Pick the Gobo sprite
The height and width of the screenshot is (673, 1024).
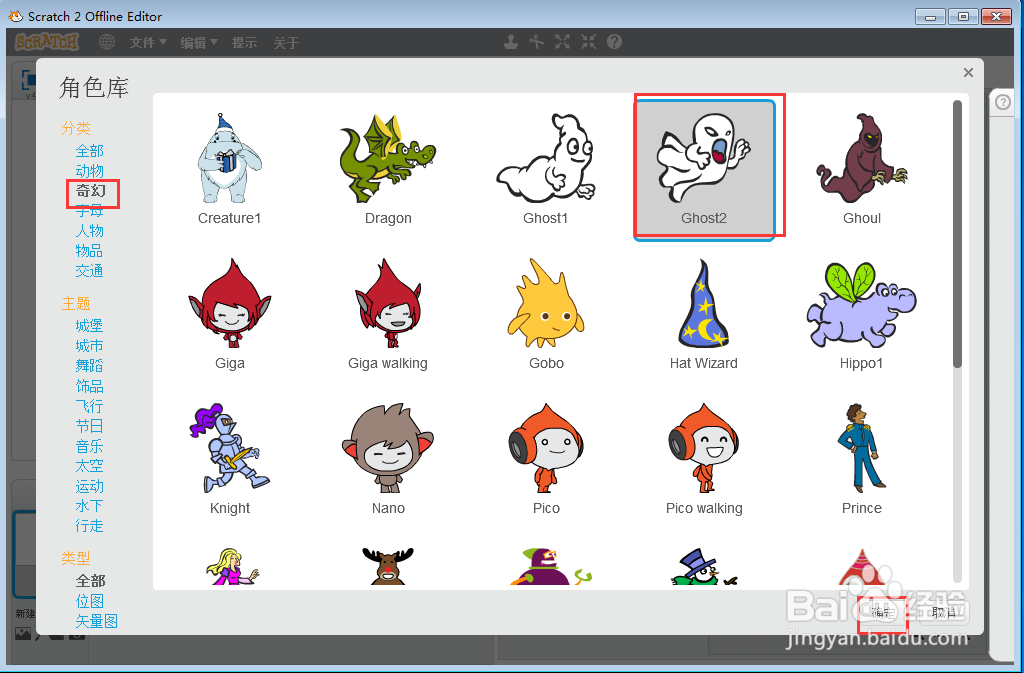(546, 314)
